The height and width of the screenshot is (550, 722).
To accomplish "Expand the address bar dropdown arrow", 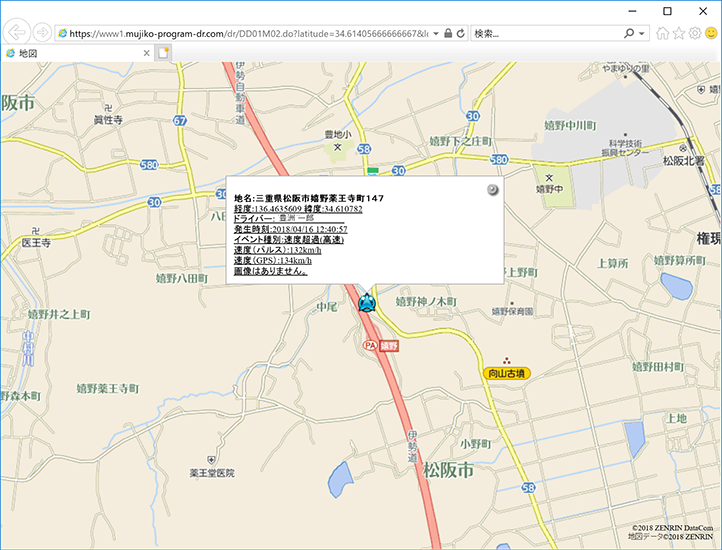I will click(x=434, y=33).
